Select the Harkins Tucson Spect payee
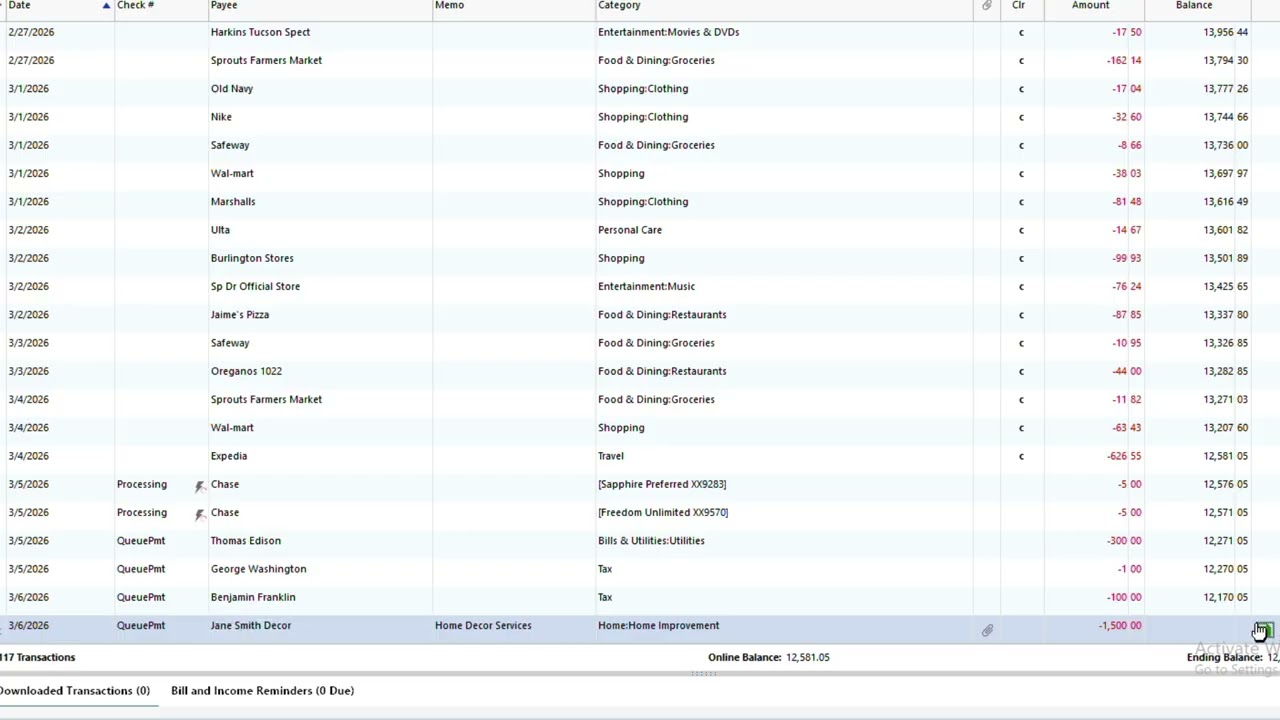Viewport: 1280px width, 720px height. 260,32
